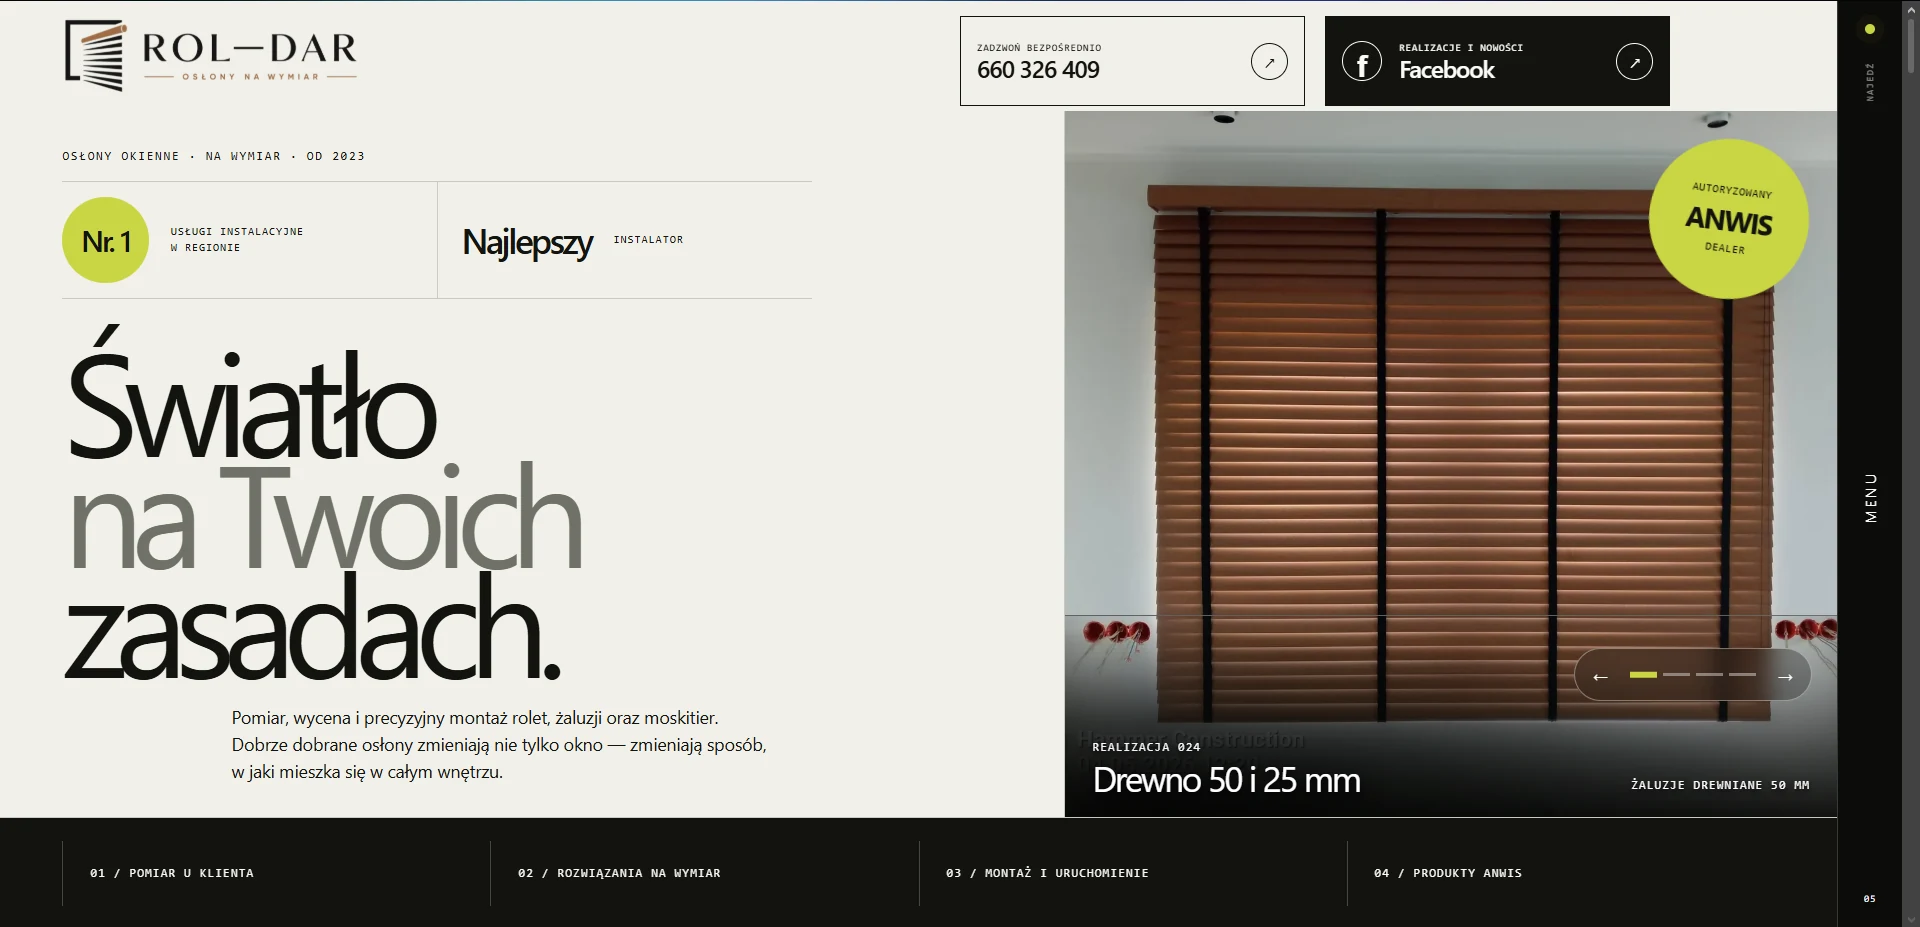
Task: Click the Facebook "f" circle icon
Action: tap(1362, 62)
